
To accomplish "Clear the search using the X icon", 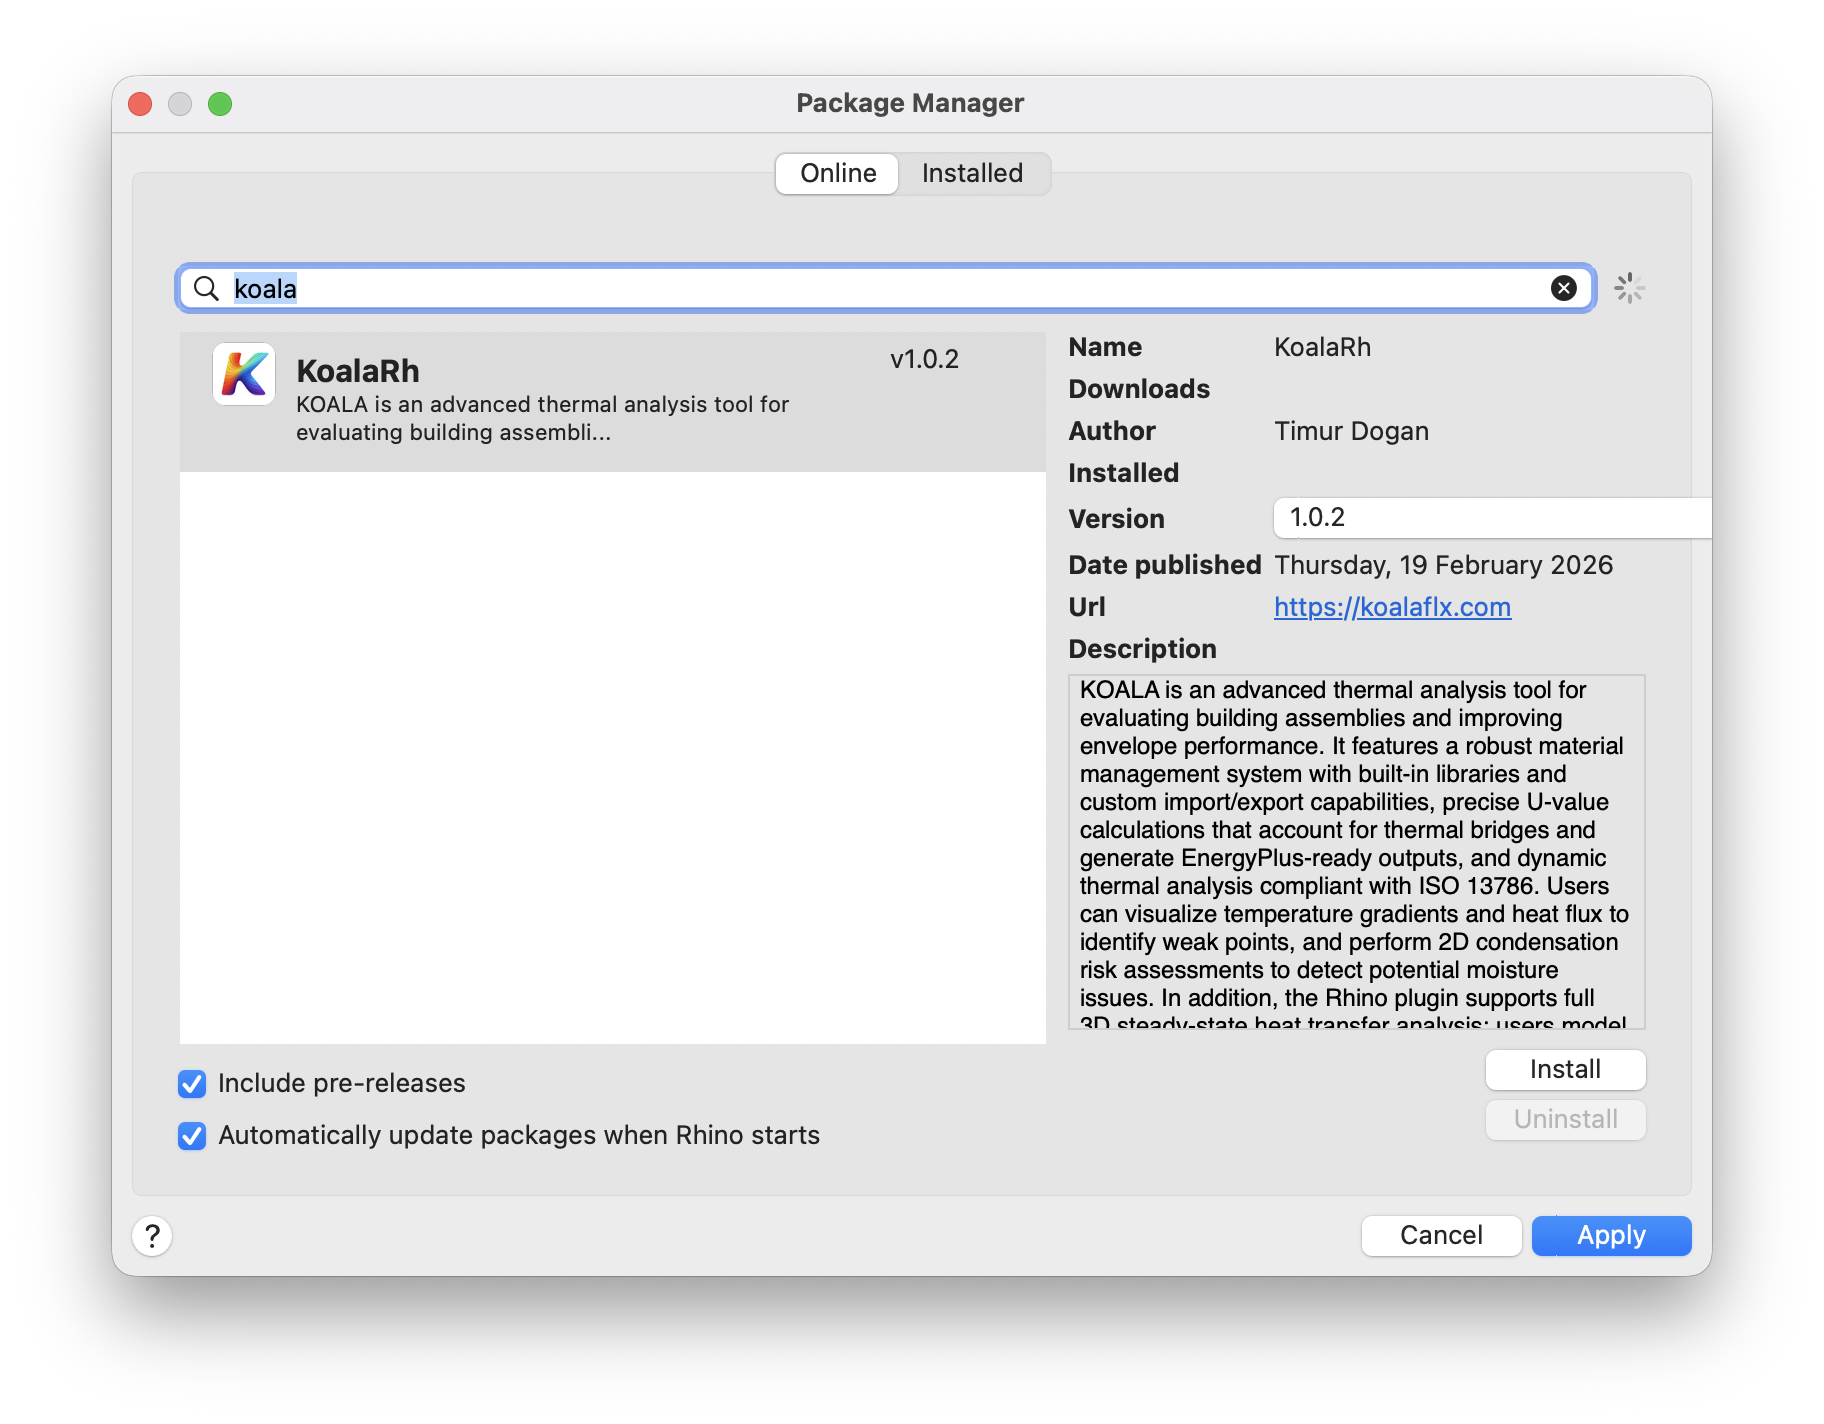I will click(x=1563, y=288).
